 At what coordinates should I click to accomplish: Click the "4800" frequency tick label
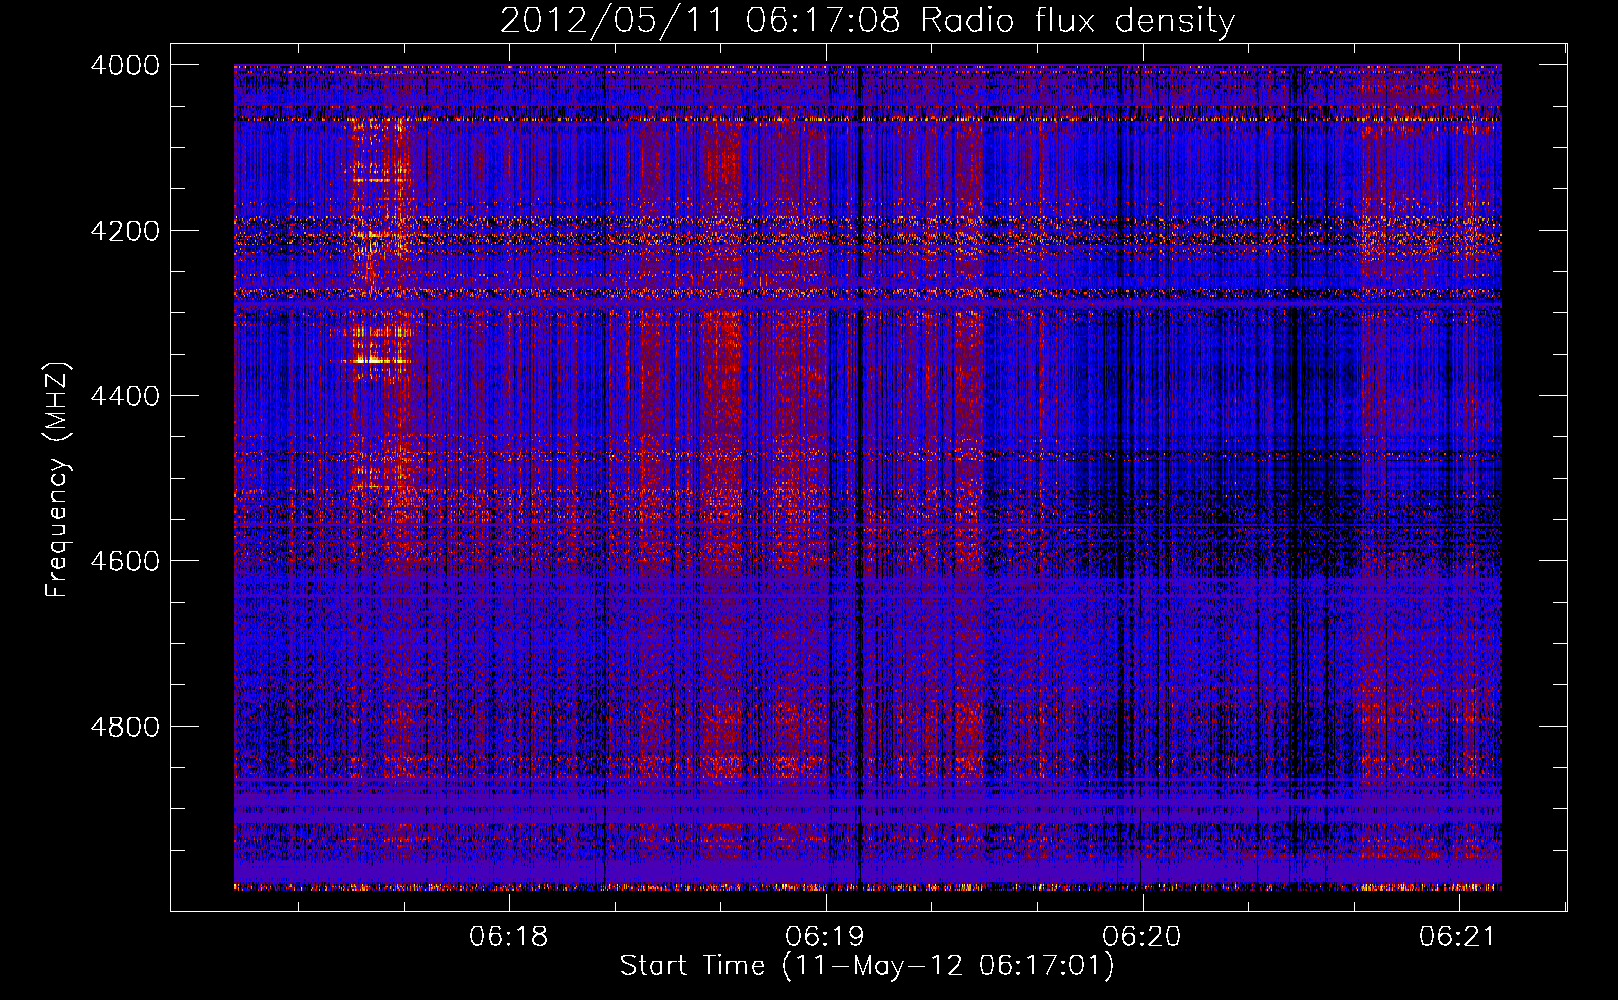[x=125, y=727]
